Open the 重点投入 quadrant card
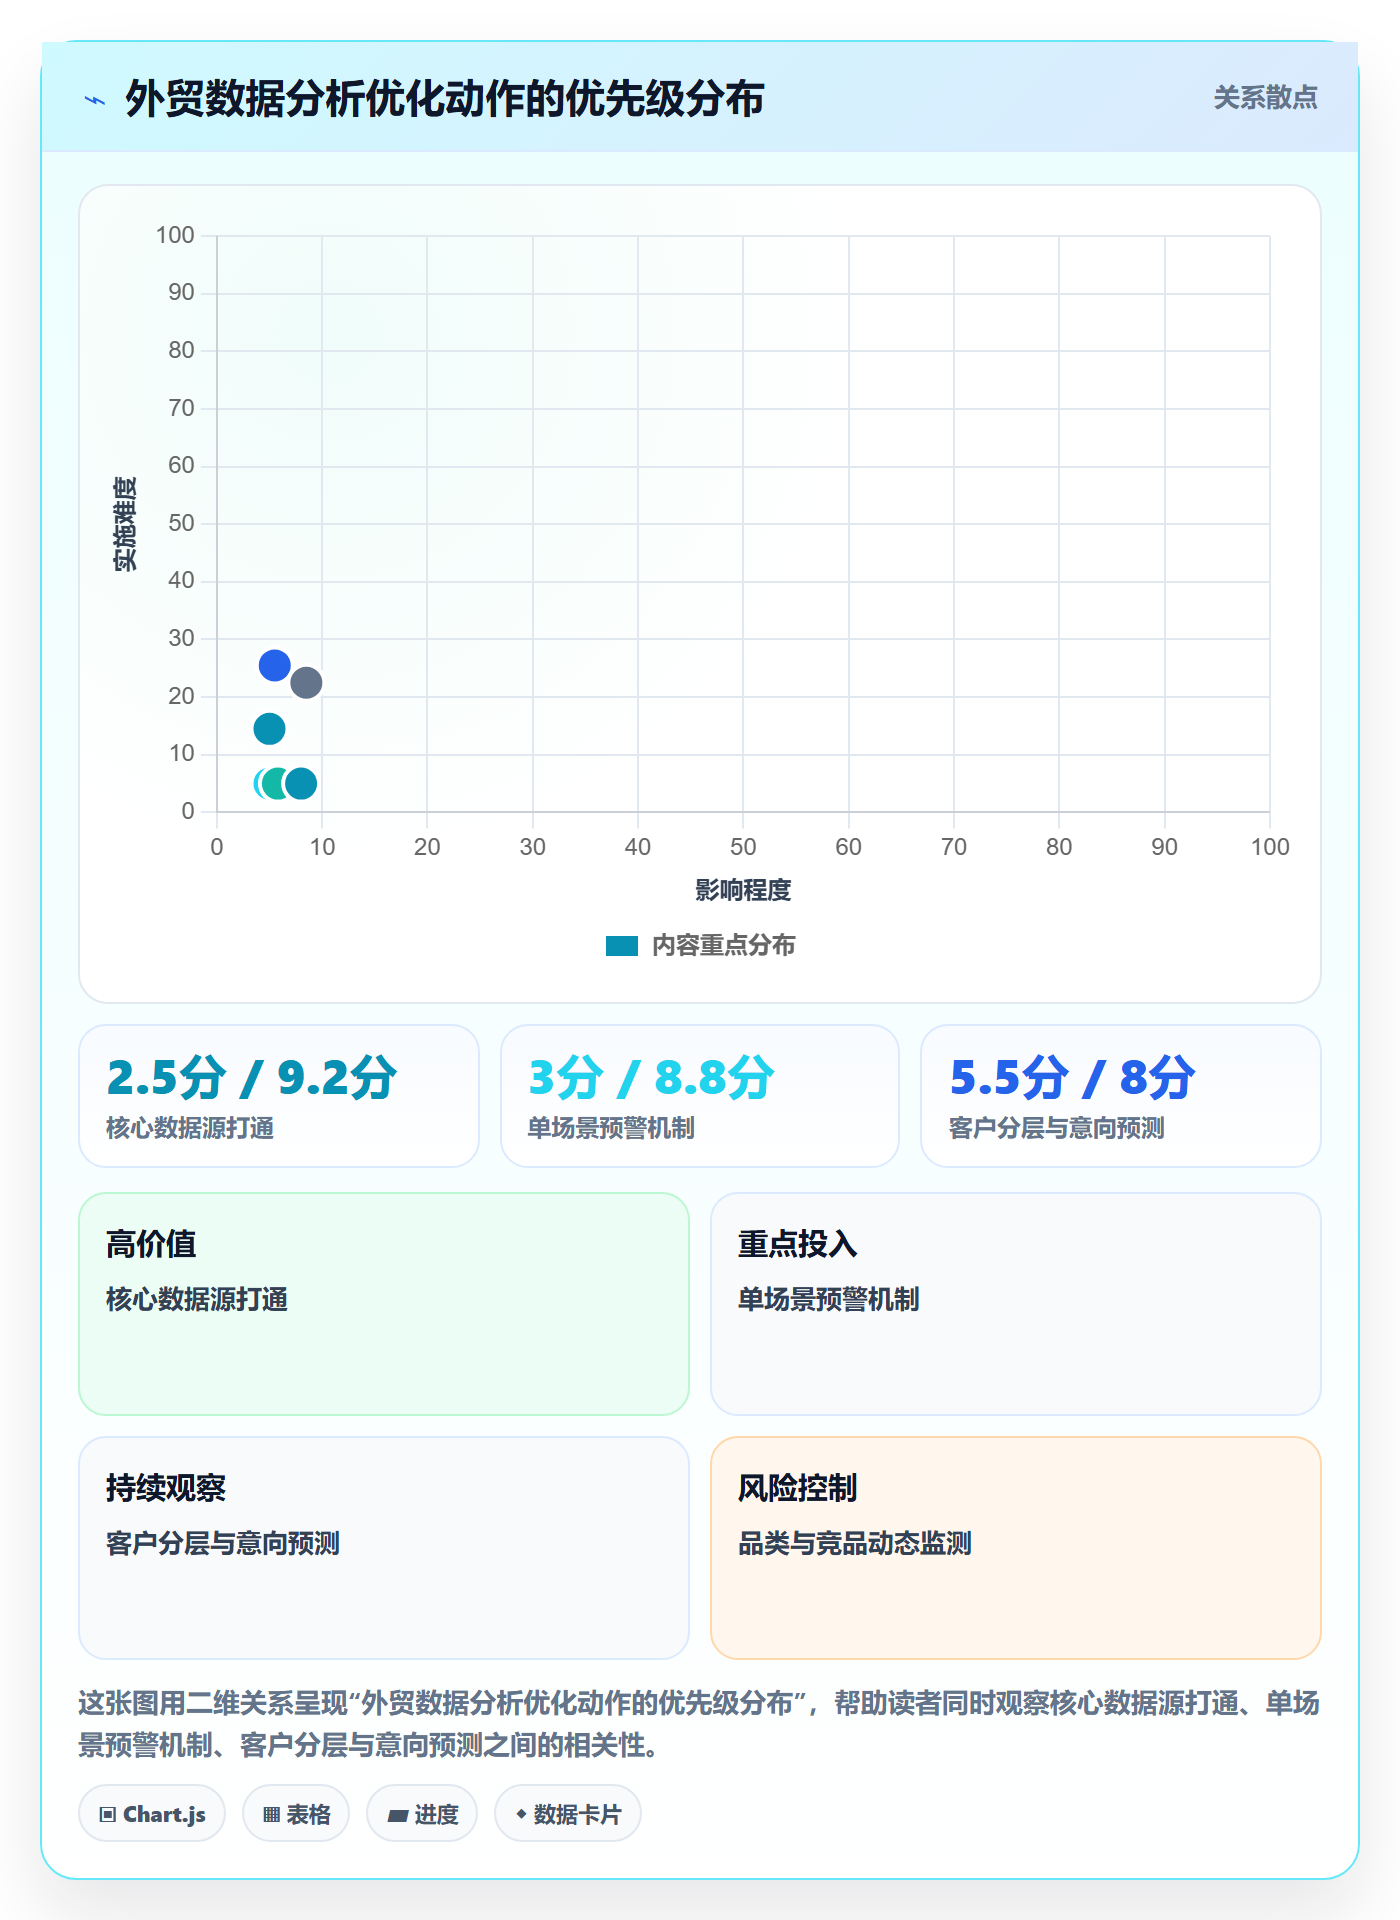This screenshot has width=1400, height=1920. click(1016, 1304)
